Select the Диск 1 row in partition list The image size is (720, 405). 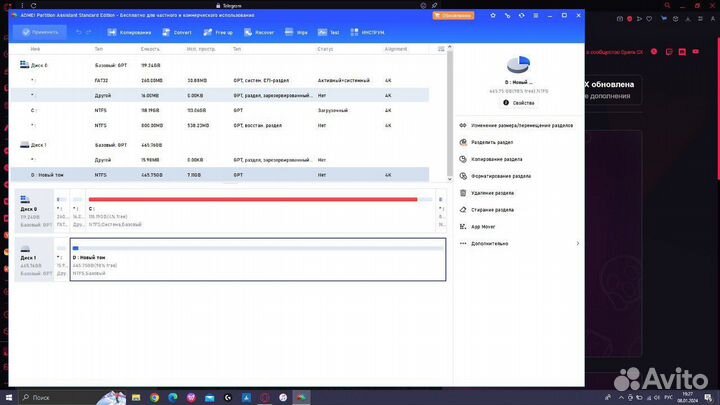pos(220,145)
